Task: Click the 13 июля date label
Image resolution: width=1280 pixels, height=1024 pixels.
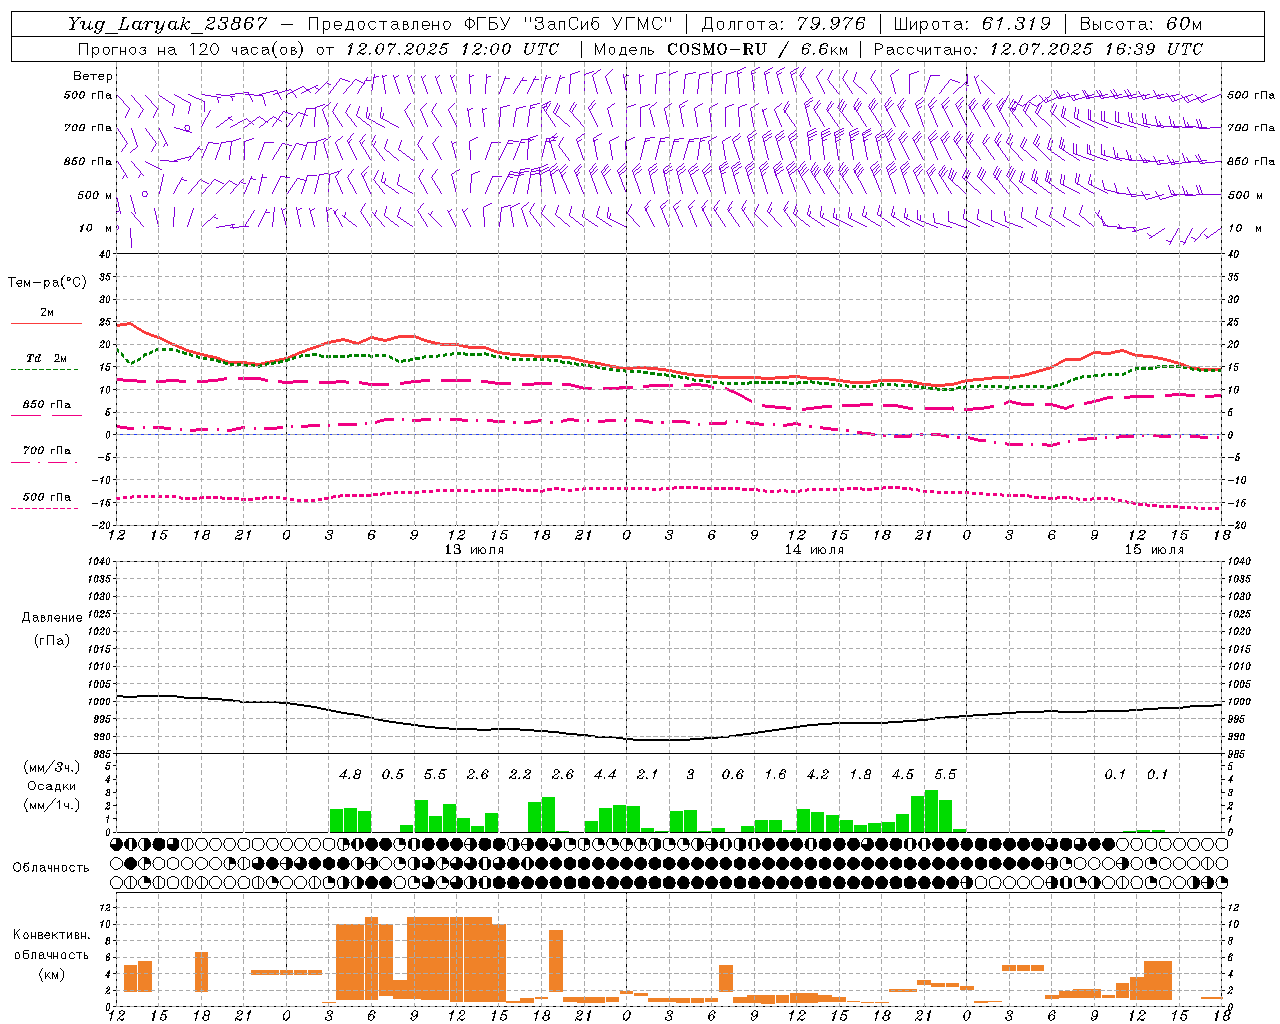Action: [474, 550]
